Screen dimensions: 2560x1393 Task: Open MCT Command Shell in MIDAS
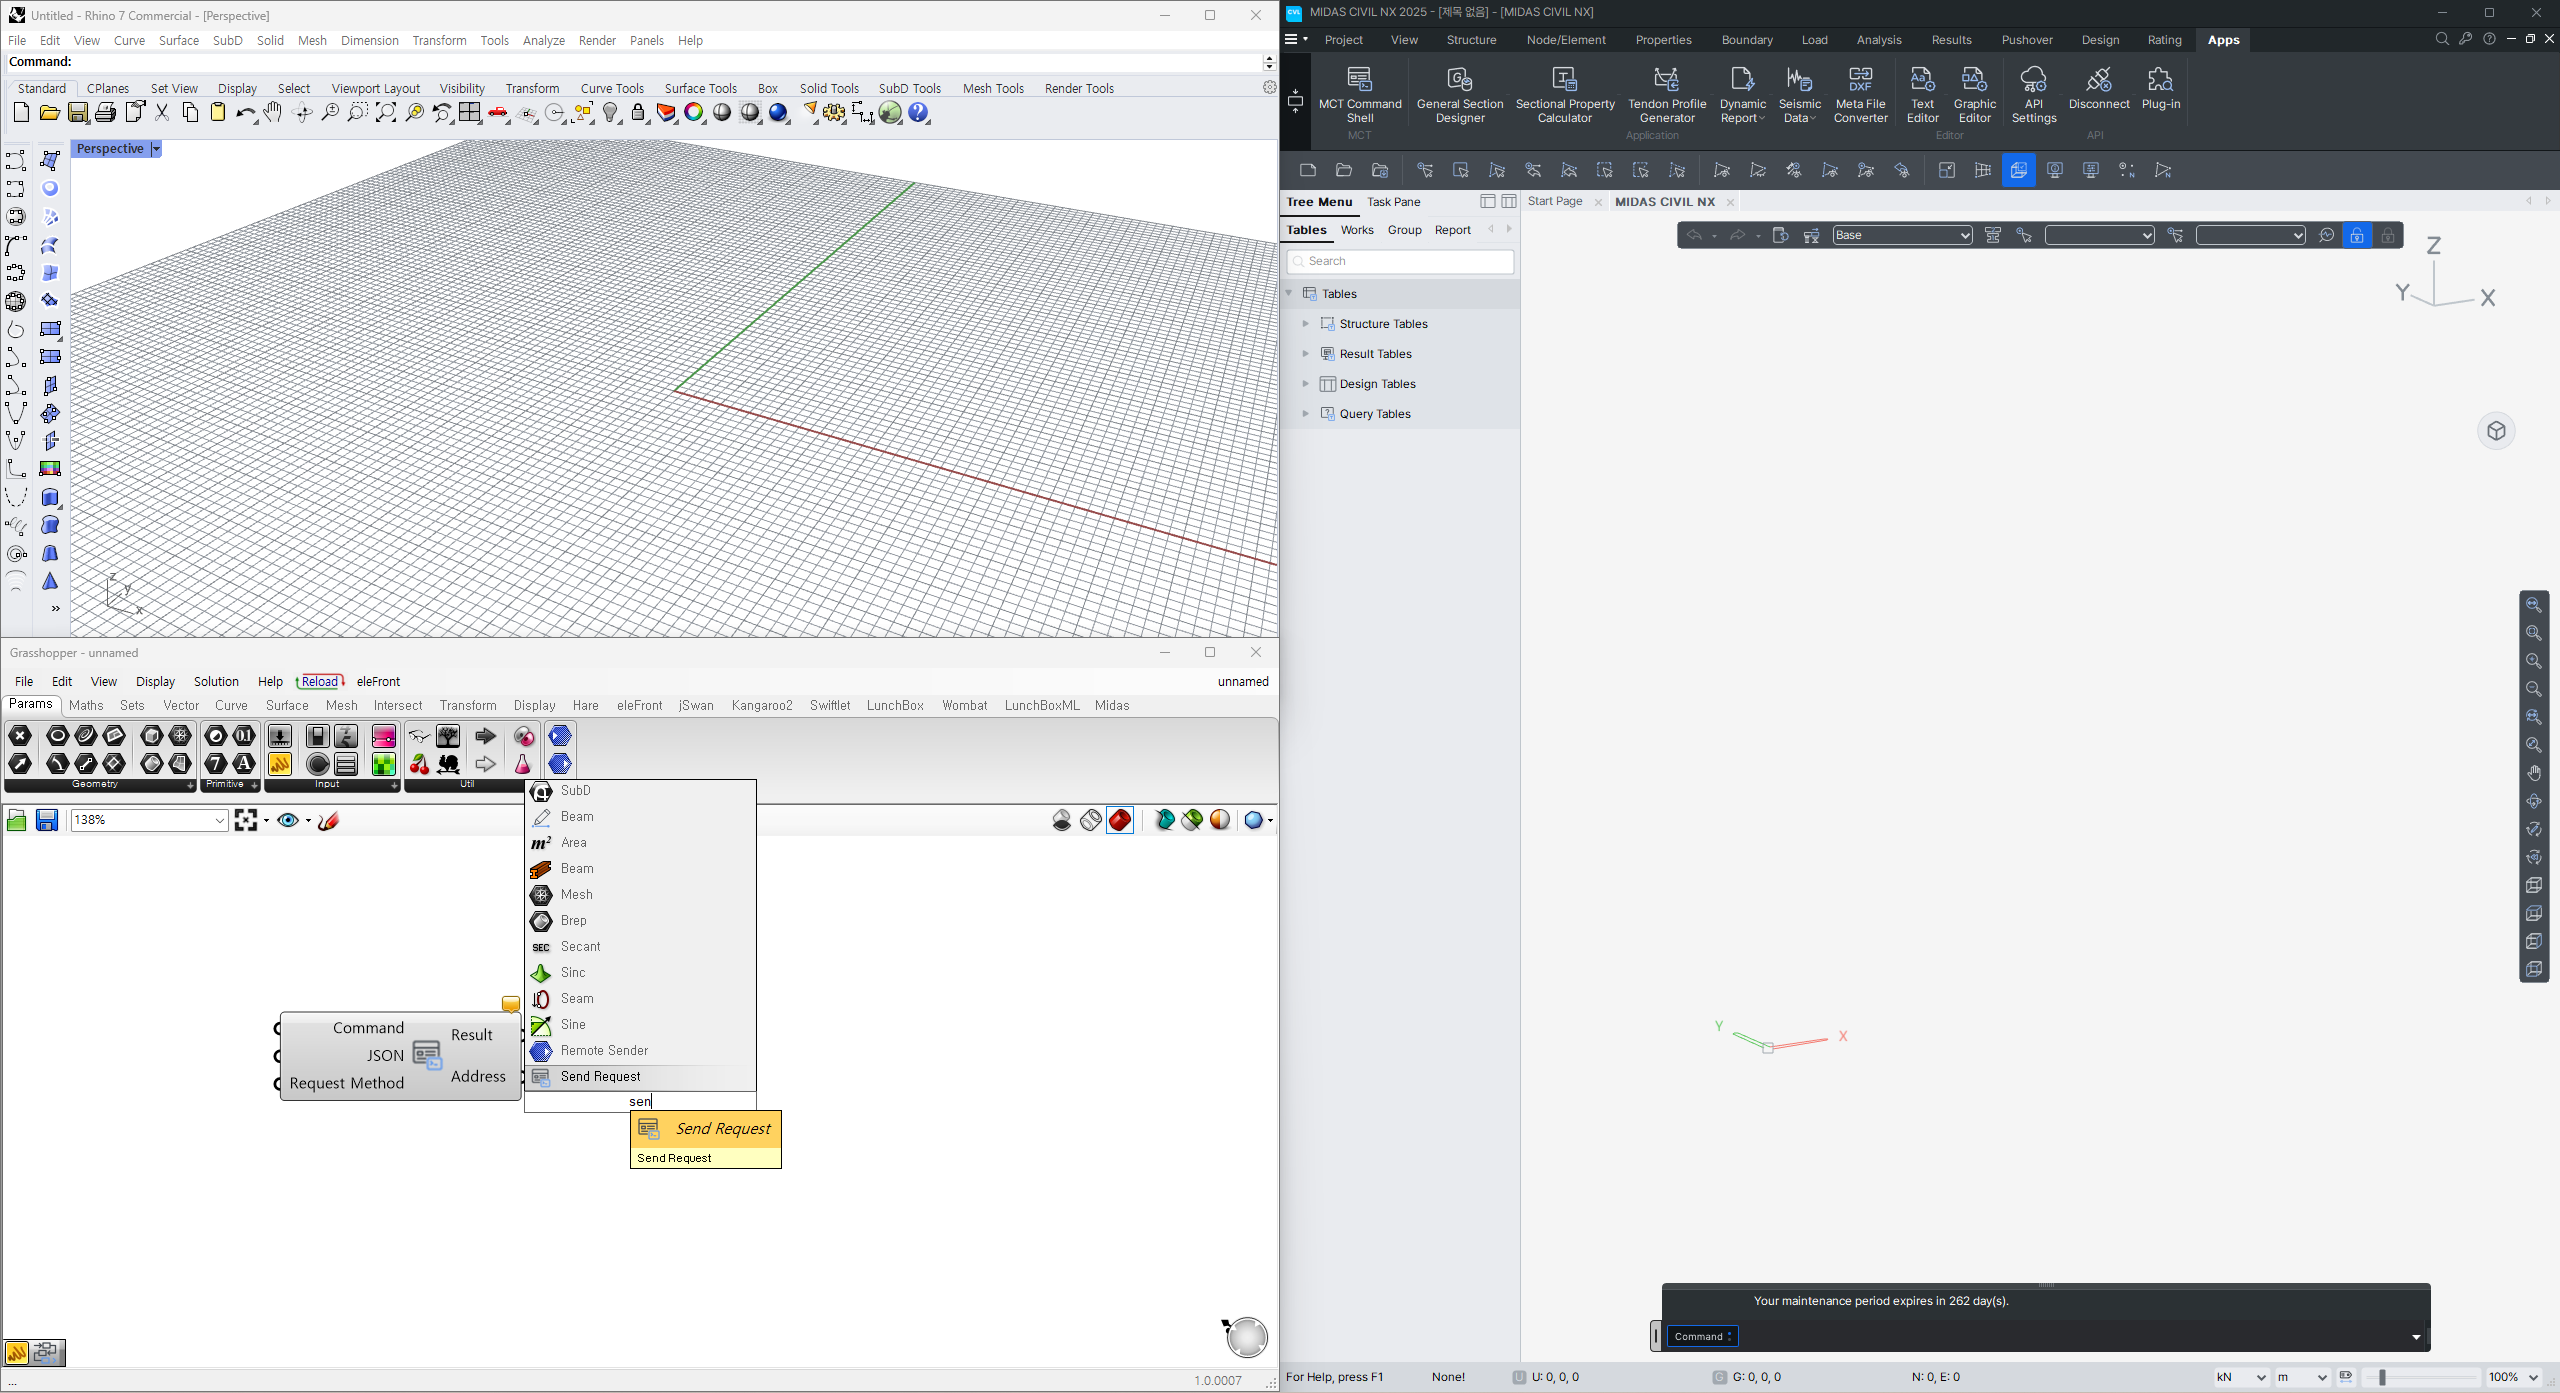1360,94
